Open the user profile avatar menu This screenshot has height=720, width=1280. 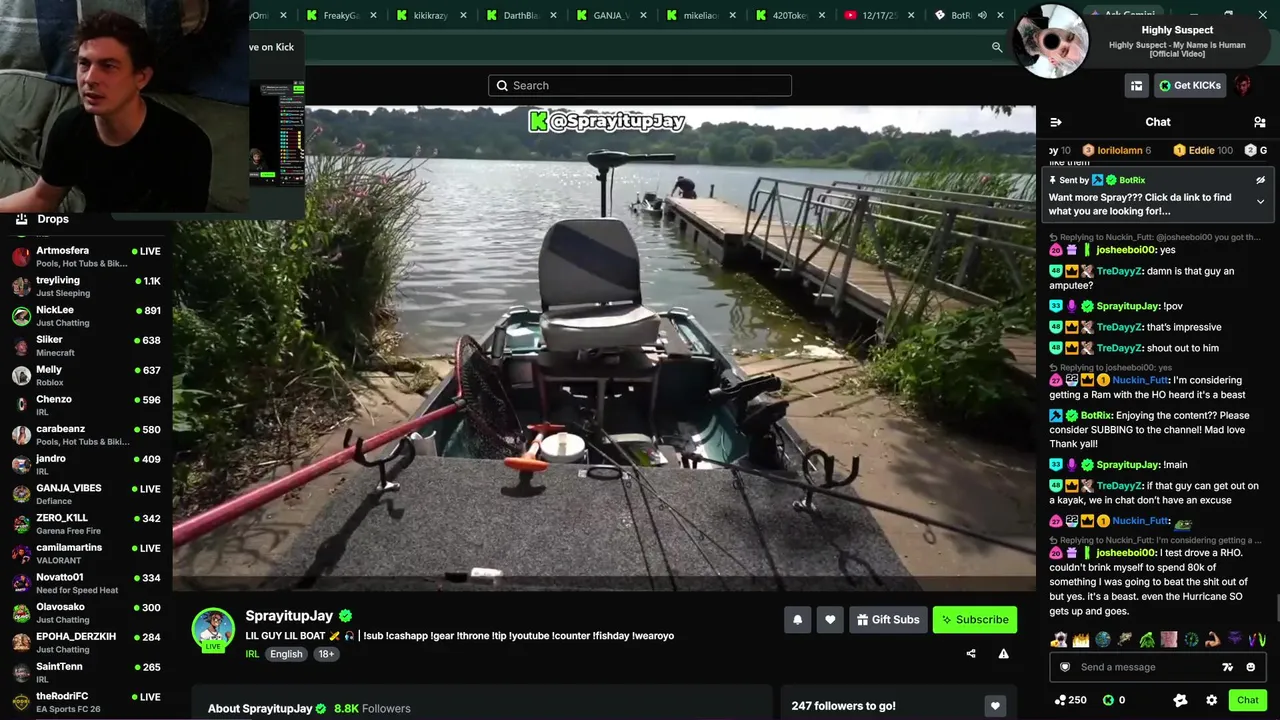pyautogui.click(x=1243, y=86)
